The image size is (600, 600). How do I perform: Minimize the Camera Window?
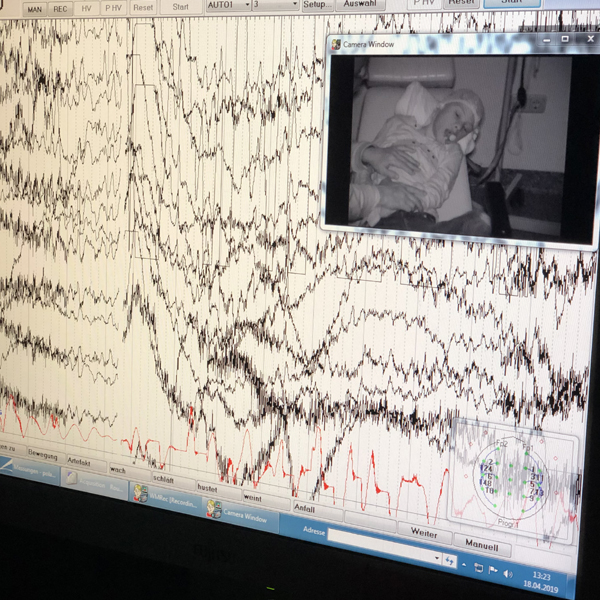point(546,40)
